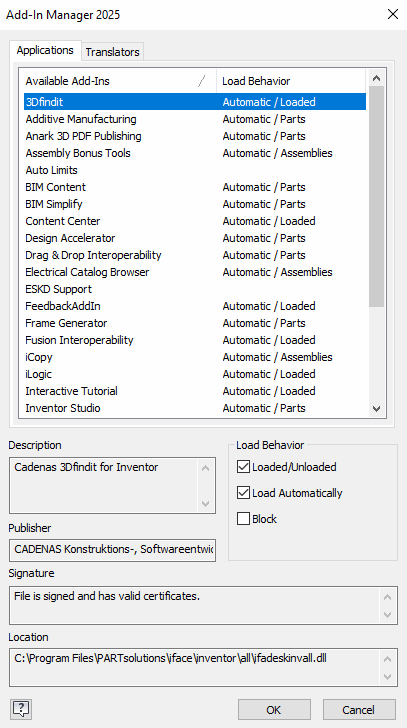The height and width of the screenshot is (728, 407).
Task: Click add-in list scroll up arrow
Action: point(376,78)
